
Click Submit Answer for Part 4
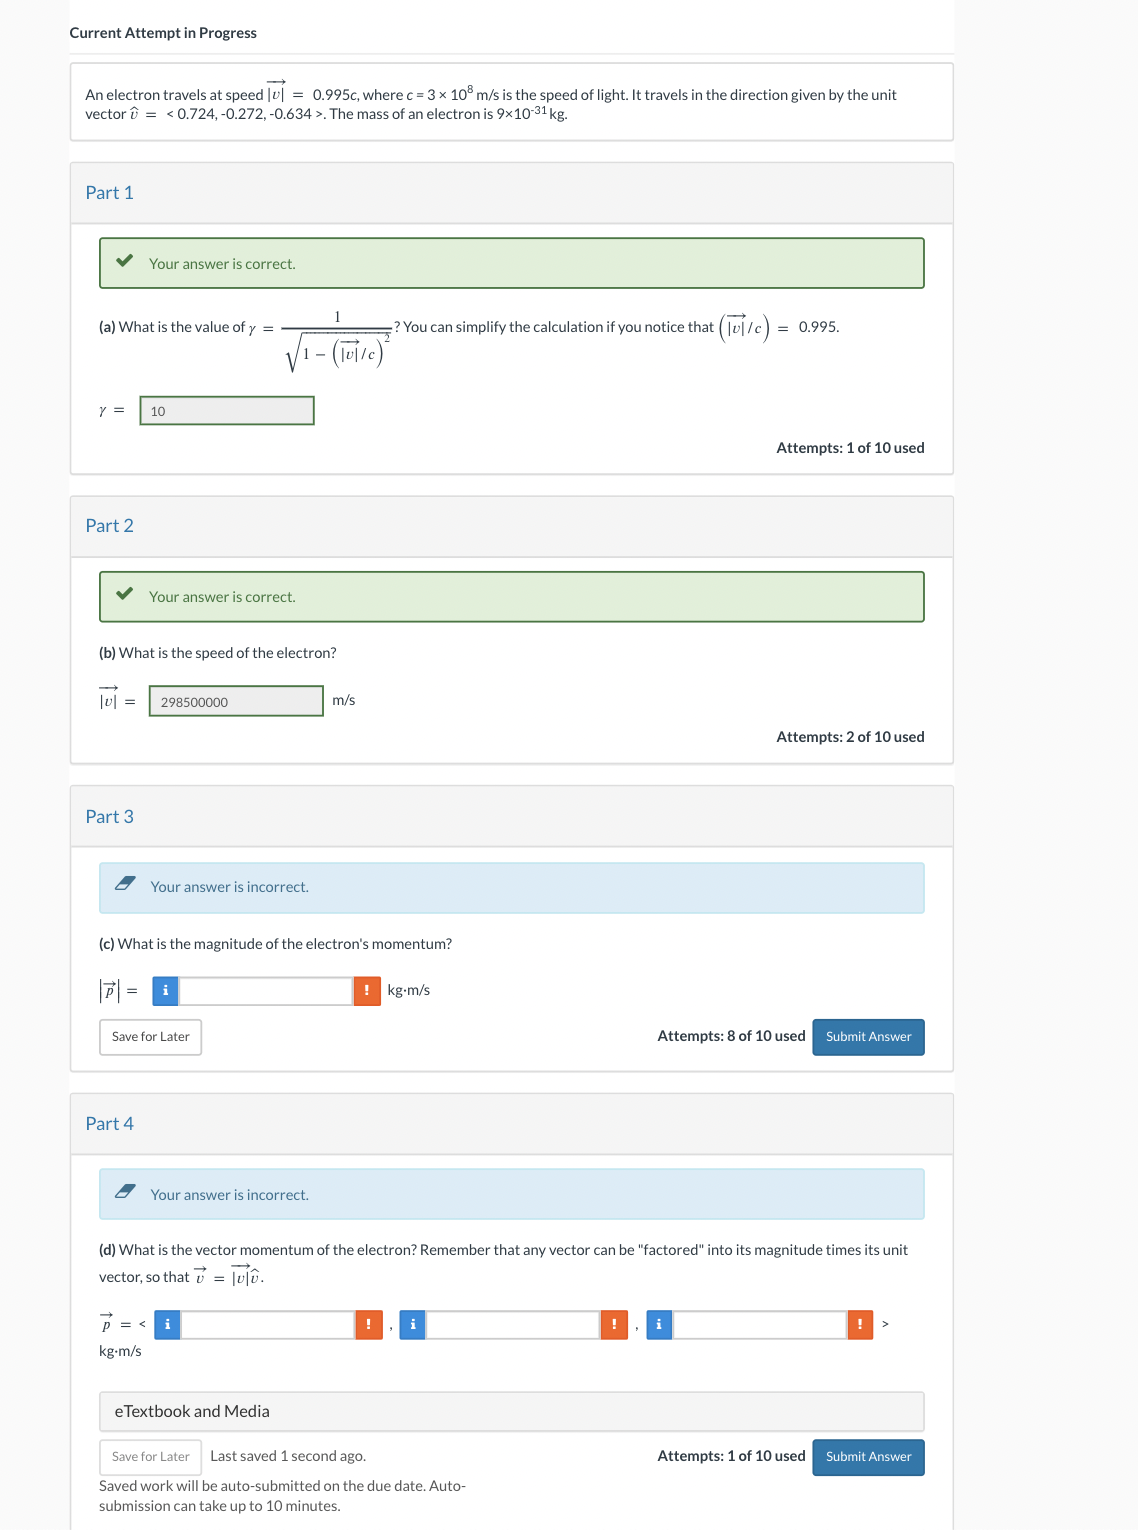[867, 1457]
